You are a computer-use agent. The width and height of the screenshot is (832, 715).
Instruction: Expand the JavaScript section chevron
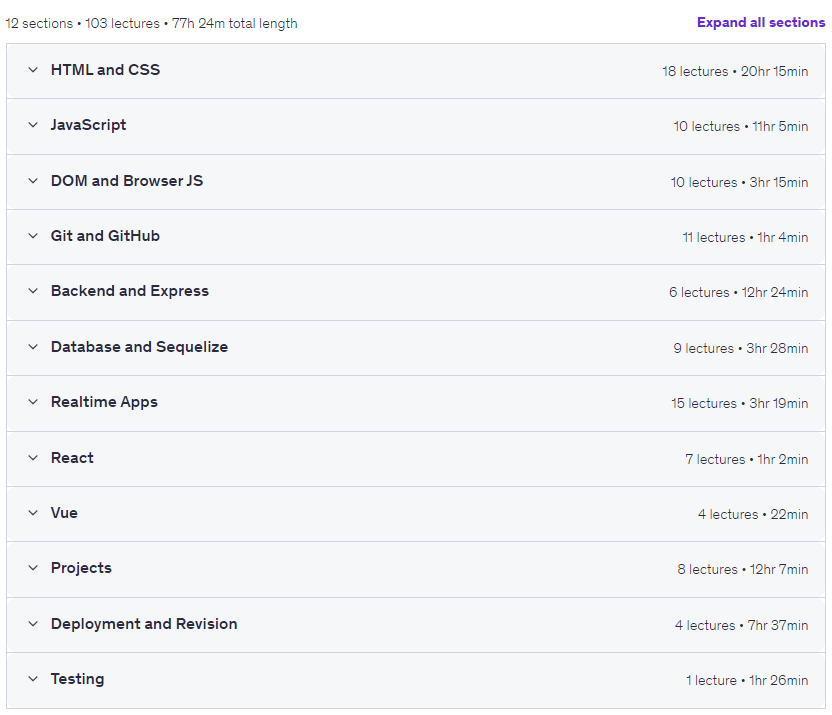(33, 125)
